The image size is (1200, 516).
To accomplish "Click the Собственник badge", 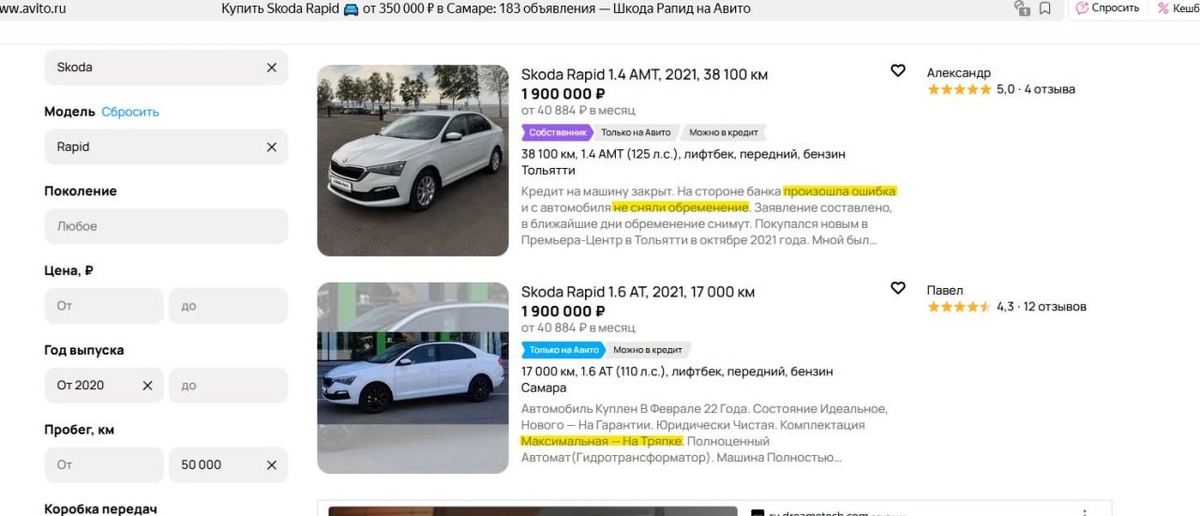I will tap(557, 132).
